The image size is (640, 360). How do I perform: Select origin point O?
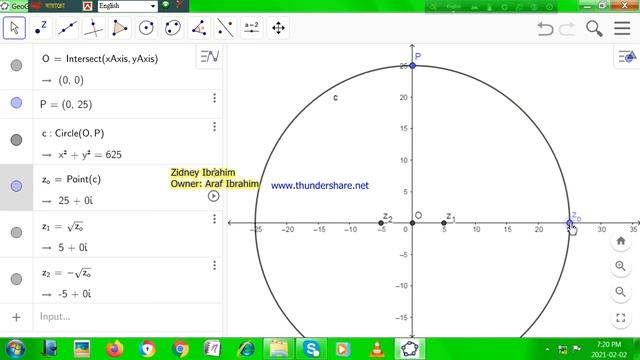[x=412, y=223]
